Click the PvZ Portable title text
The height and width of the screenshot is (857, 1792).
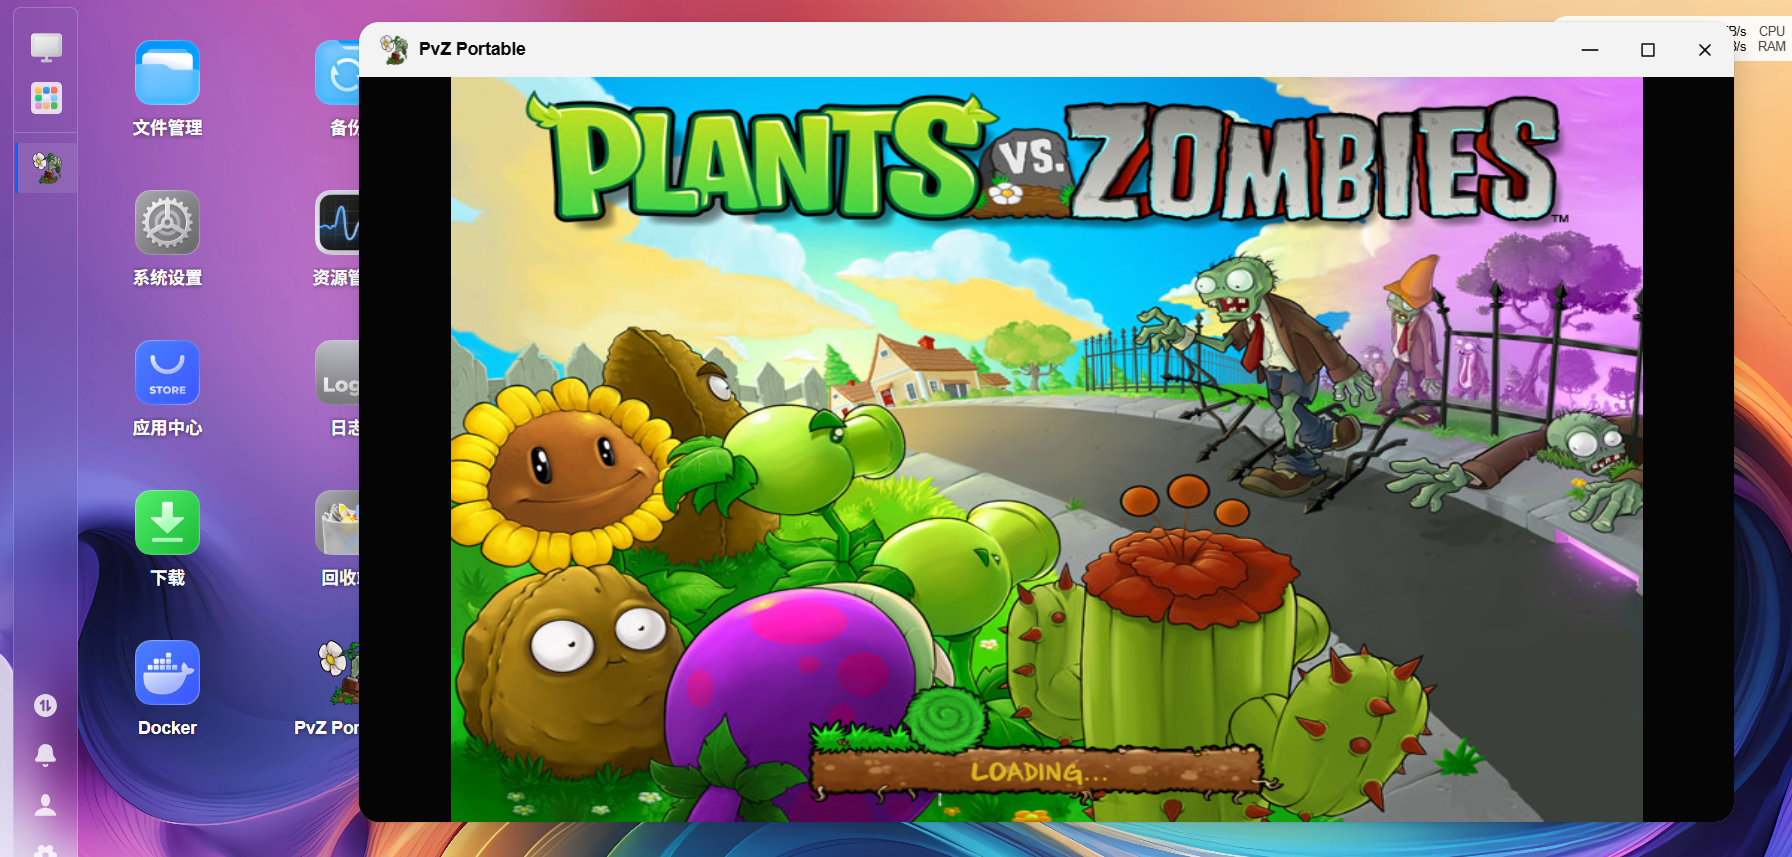pos(472,49)
